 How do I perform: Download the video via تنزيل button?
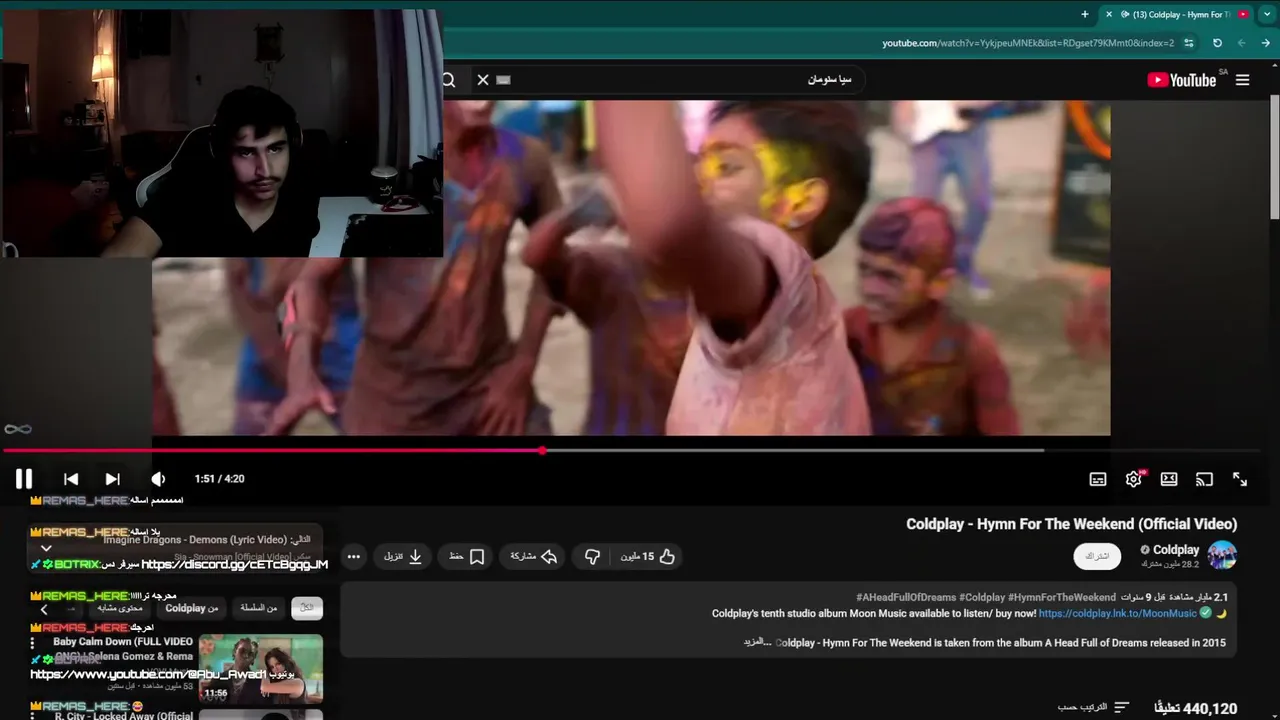[x=404, y=556]
